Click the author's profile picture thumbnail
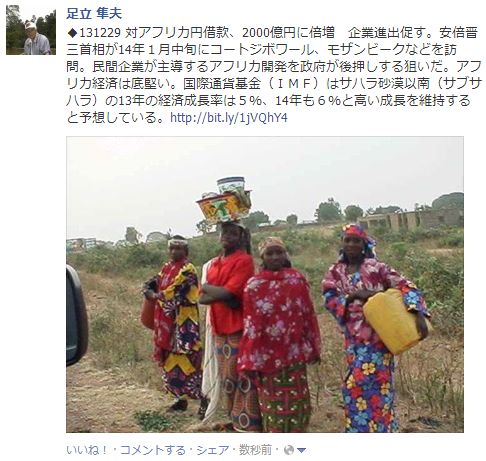The height and width of the screenshot is (461, 486). [31, 30]
